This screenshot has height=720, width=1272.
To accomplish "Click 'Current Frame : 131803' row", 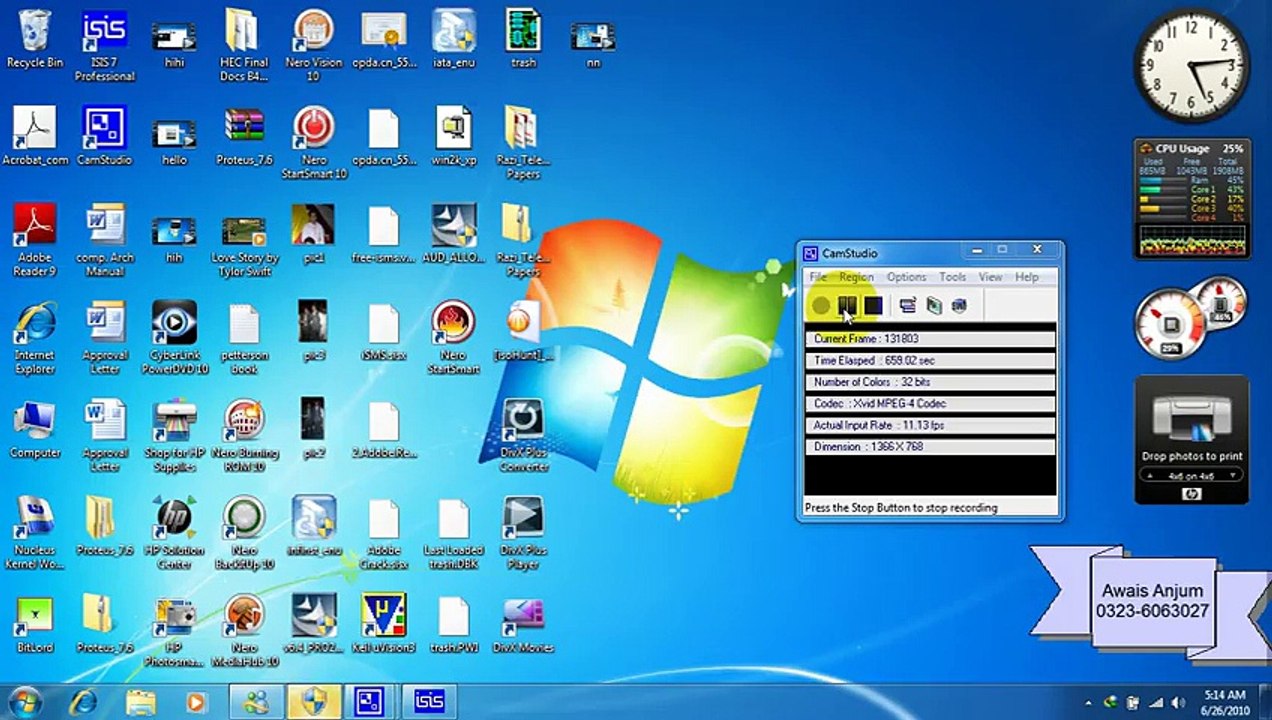I will tap(930, 339).
